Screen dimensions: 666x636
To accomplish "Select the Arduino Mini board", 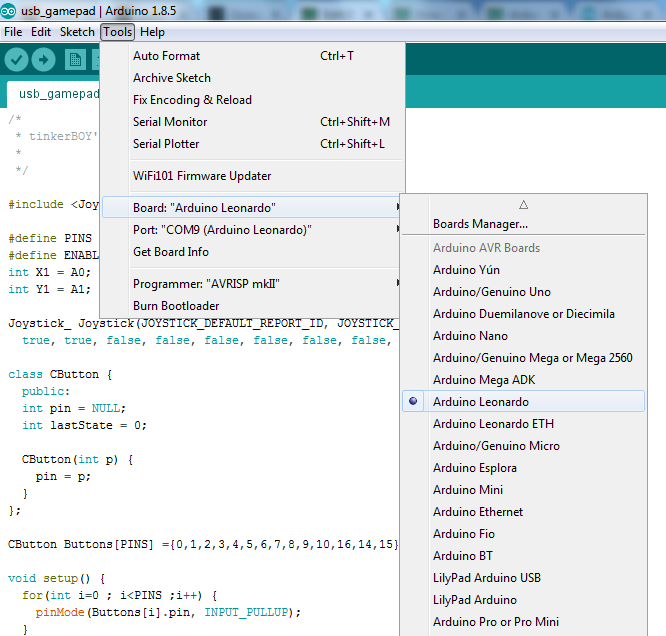I will (523, 490).
